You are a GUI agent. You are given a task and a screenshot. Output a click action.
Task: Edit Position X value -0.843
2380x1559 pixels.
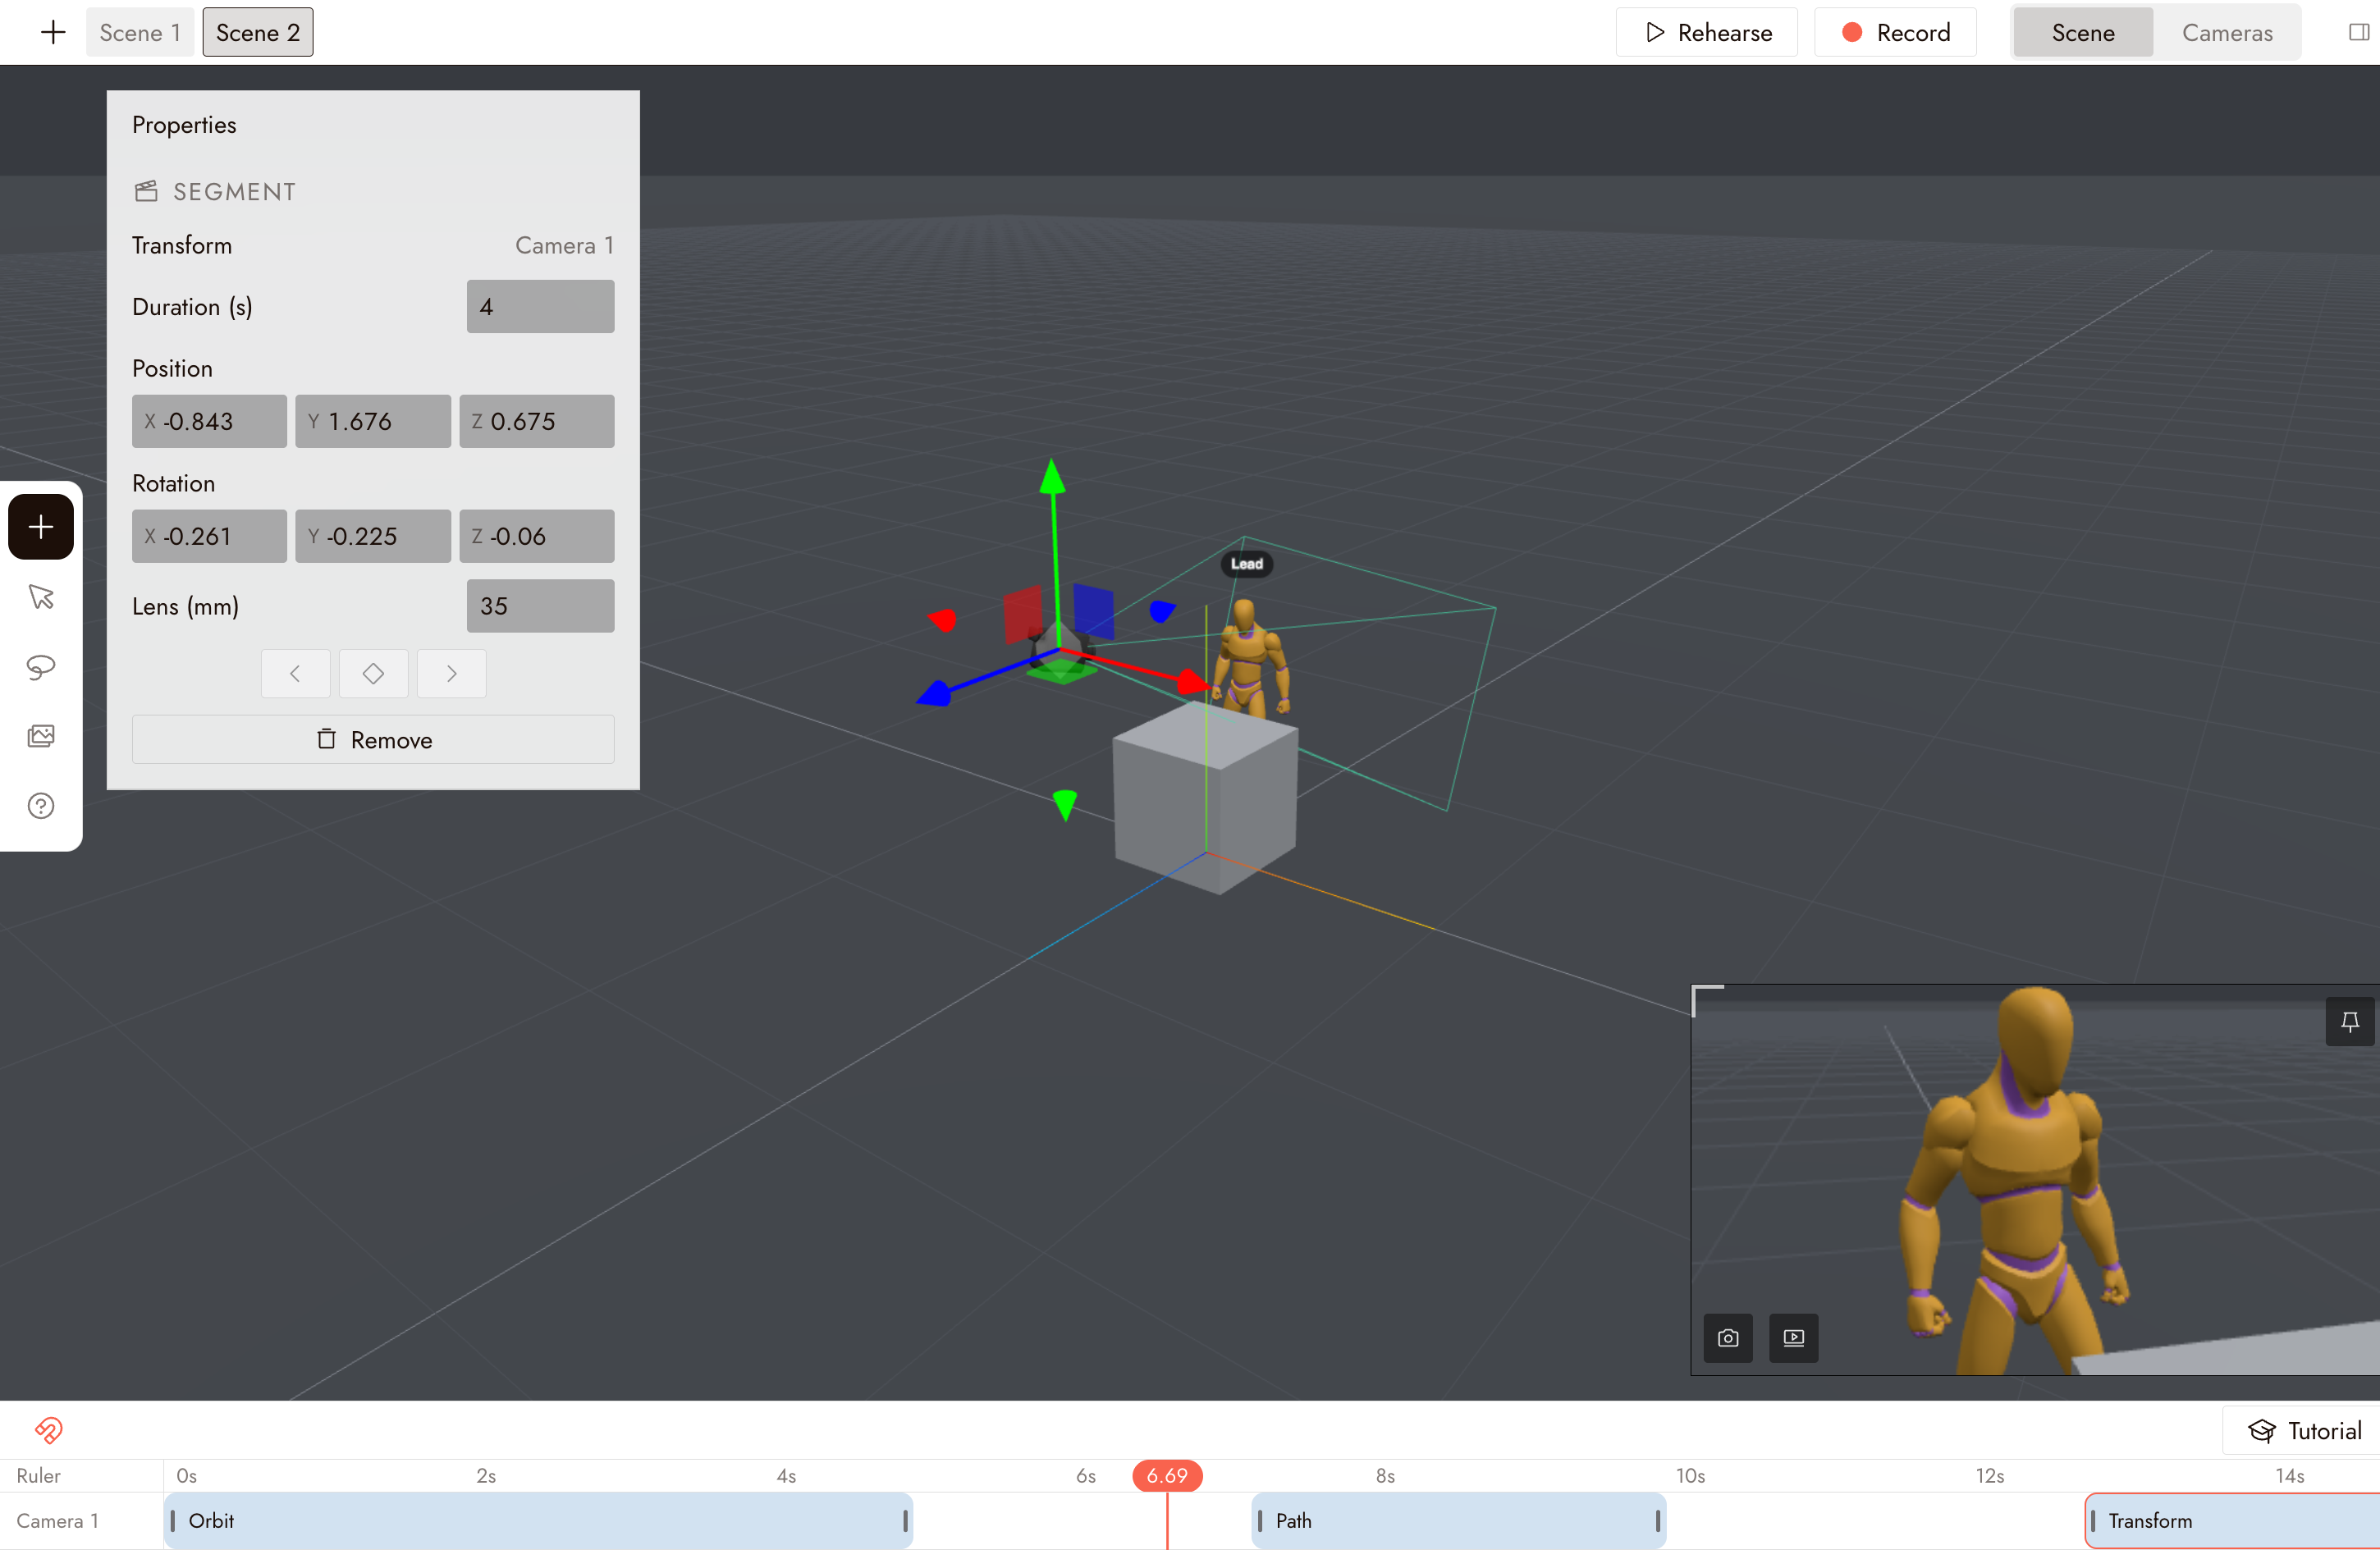(x=209, y=422)
